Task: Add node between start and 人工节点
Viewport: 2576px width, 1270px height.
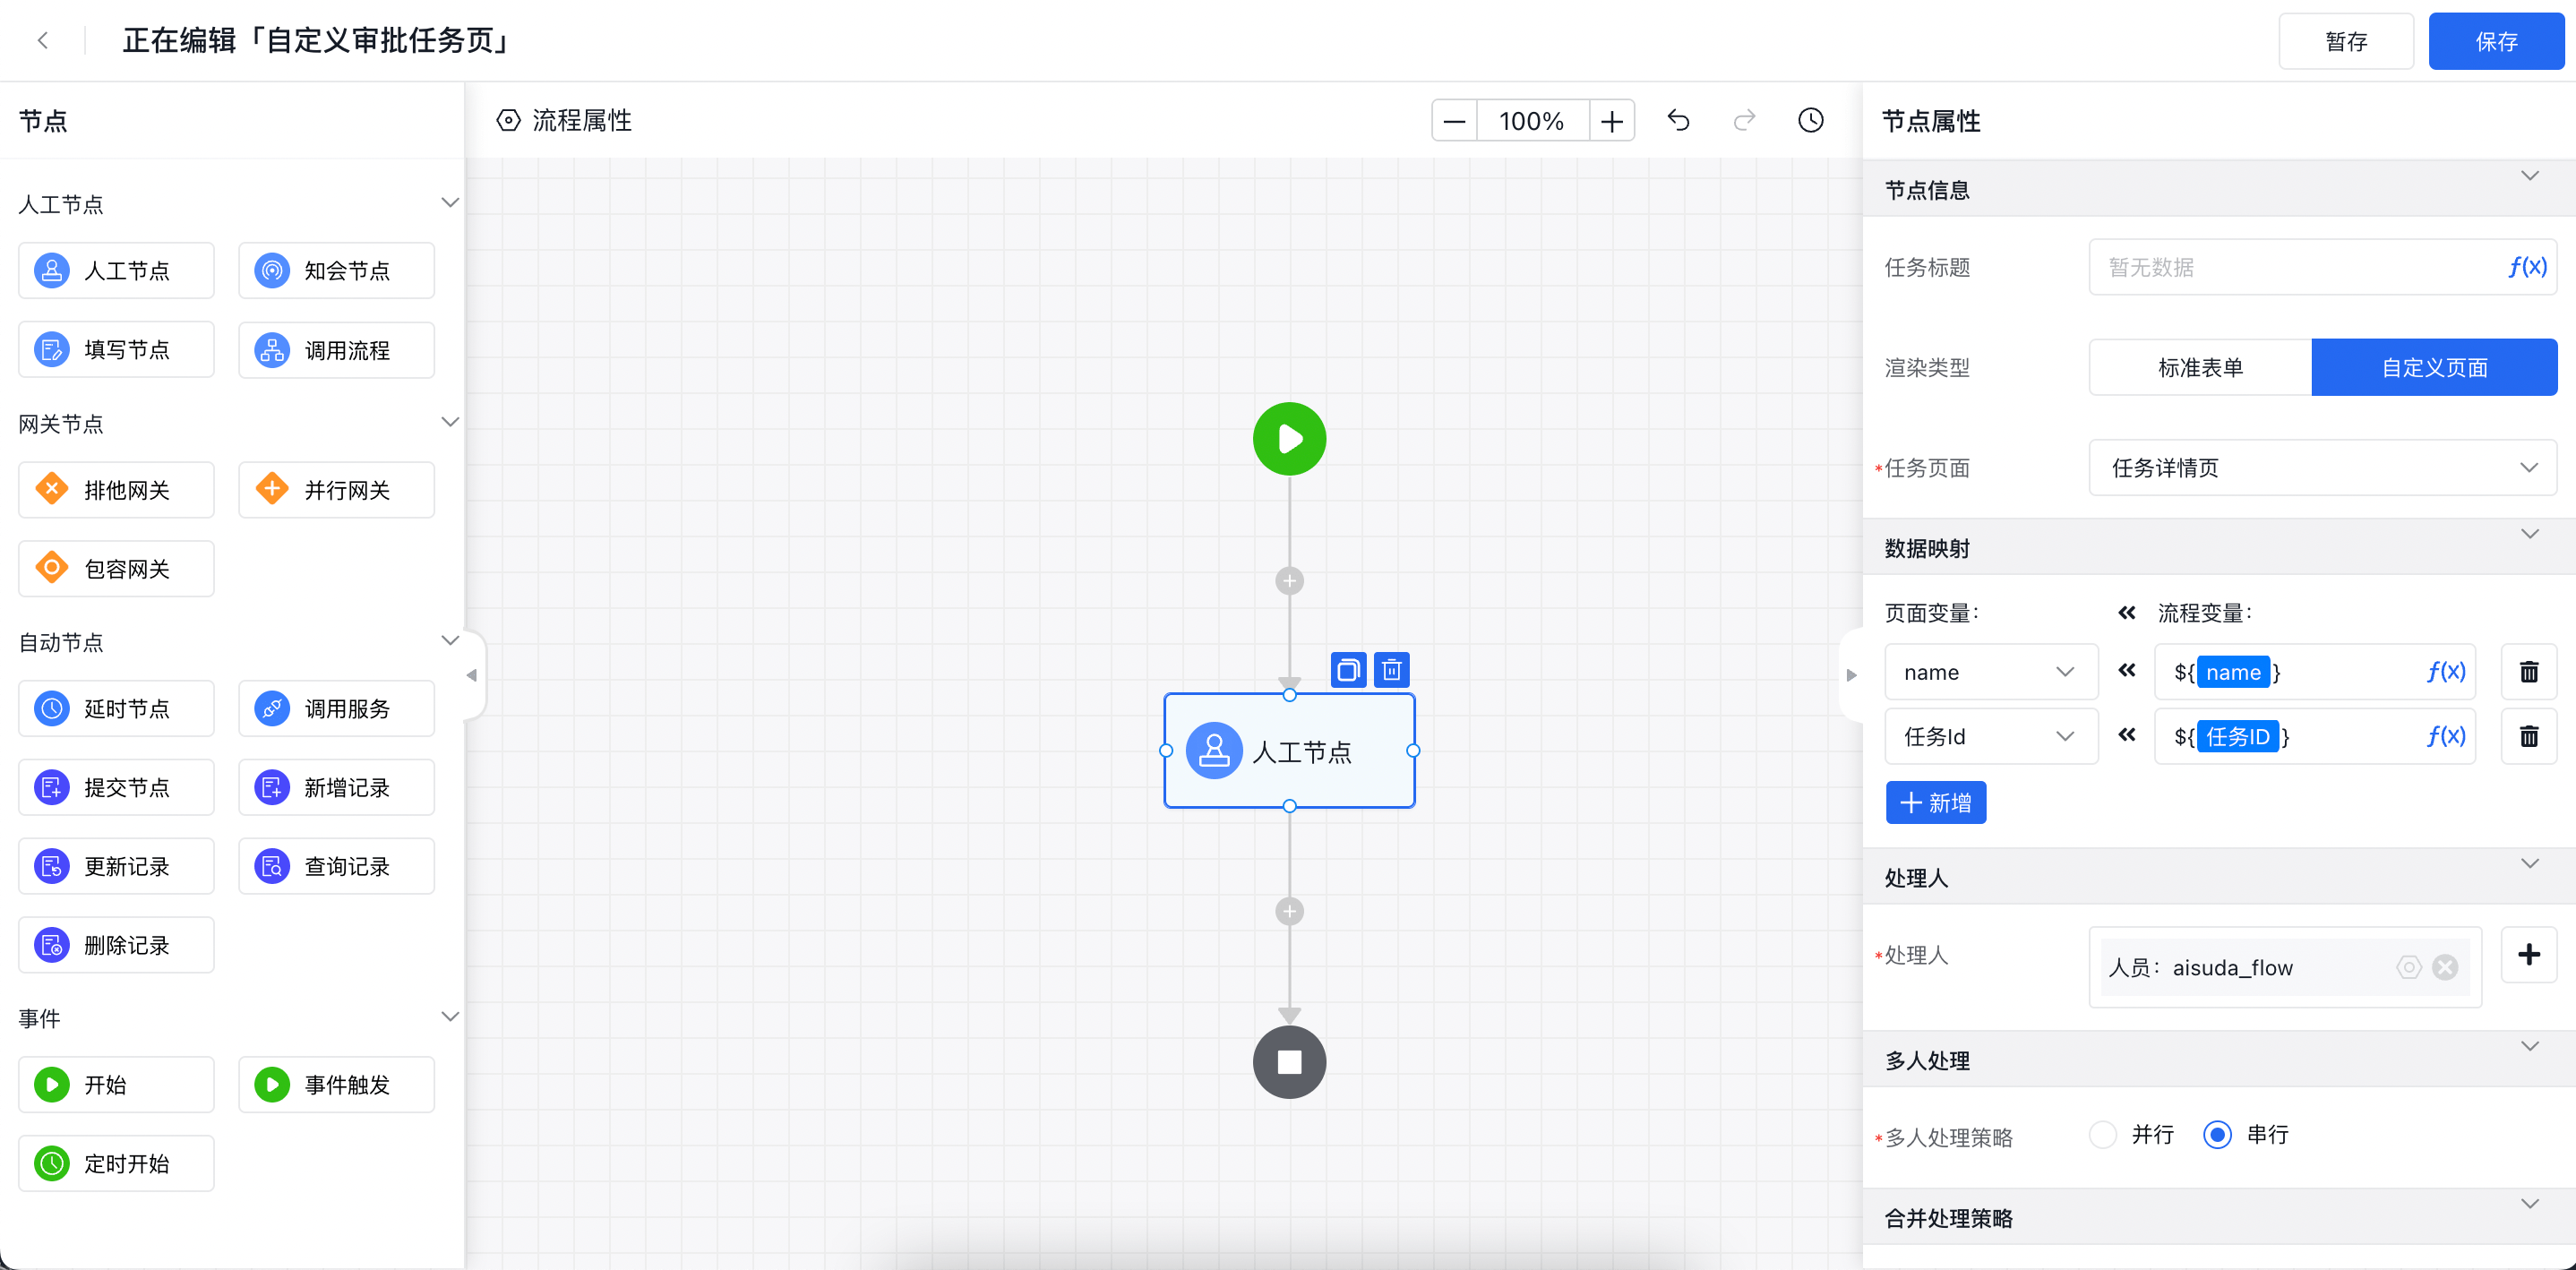Action: [x=1289, y=581]
